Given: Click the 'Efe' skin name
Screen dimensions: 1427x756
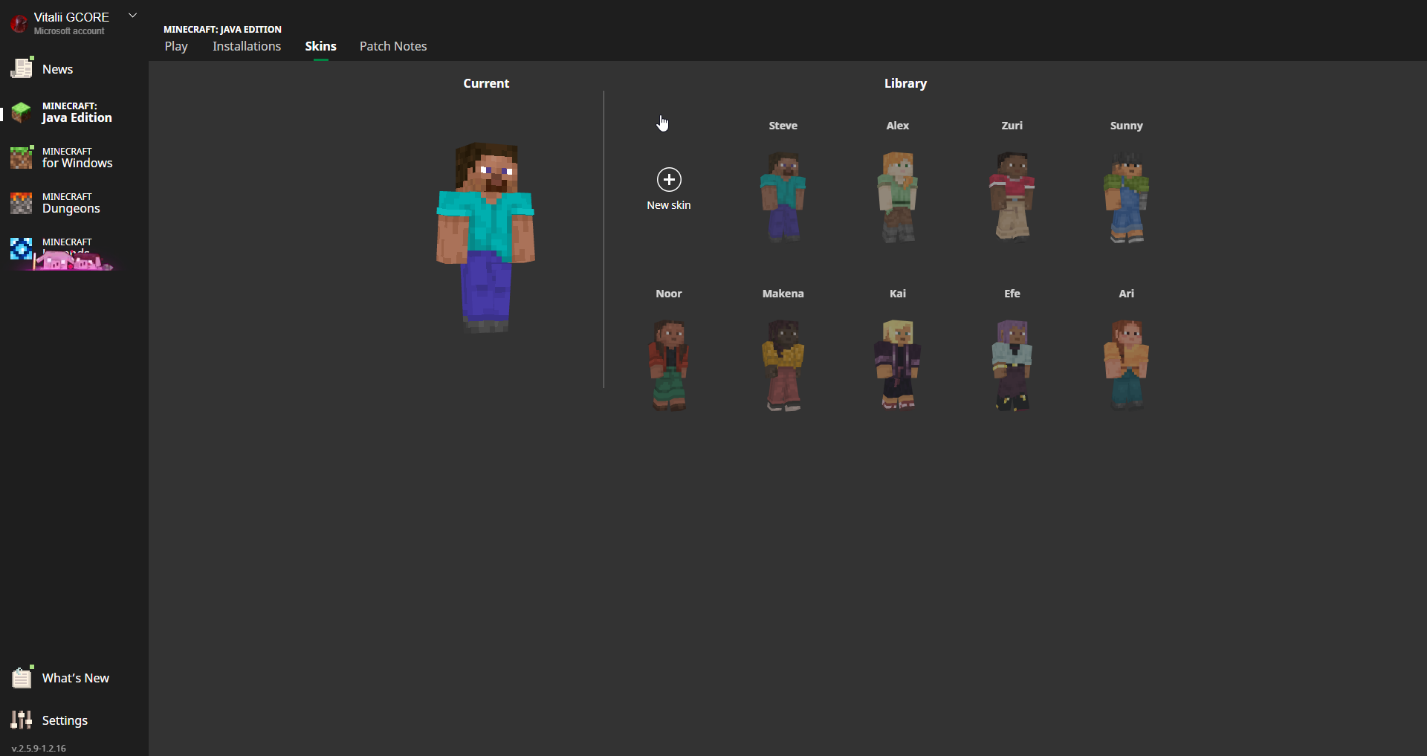Looking at the screenshot, I should coord(1012,294).
